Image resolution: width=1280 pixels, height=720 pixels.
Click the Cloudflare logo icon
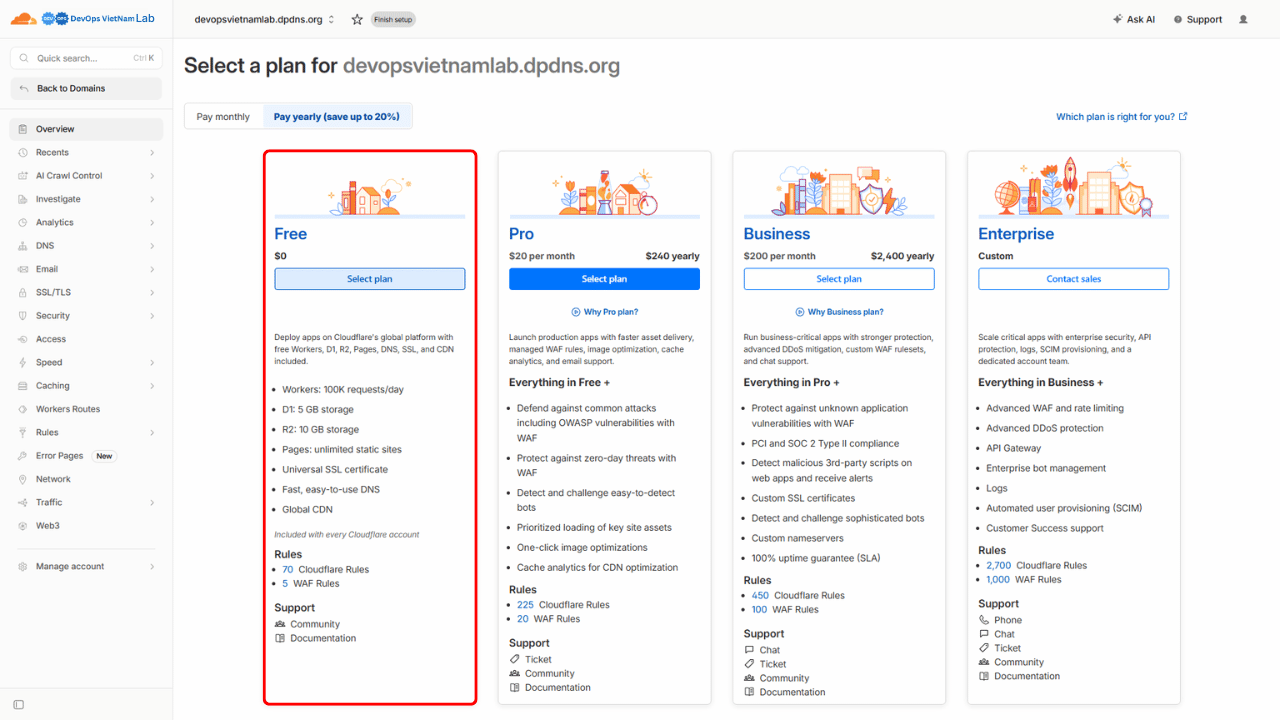pyautogui.click(x=24, y=18)
